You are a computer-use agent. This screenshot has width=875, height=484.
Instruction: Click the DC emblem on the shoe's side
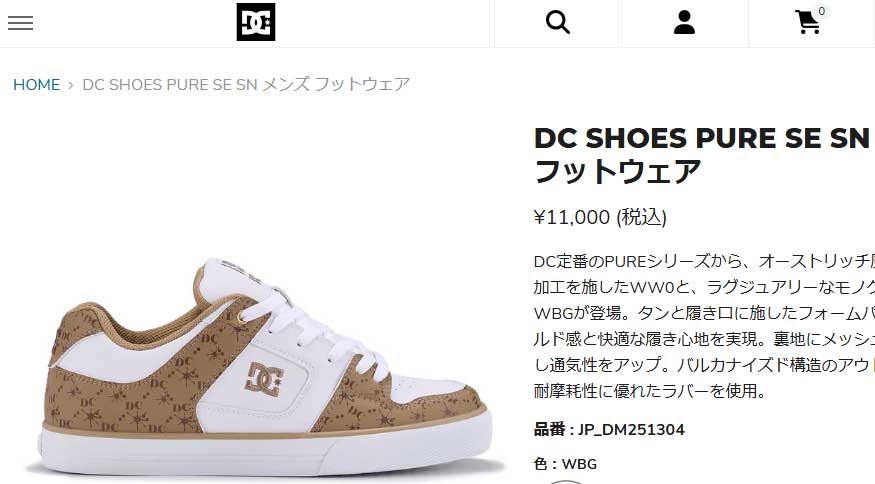click(265, 380)
